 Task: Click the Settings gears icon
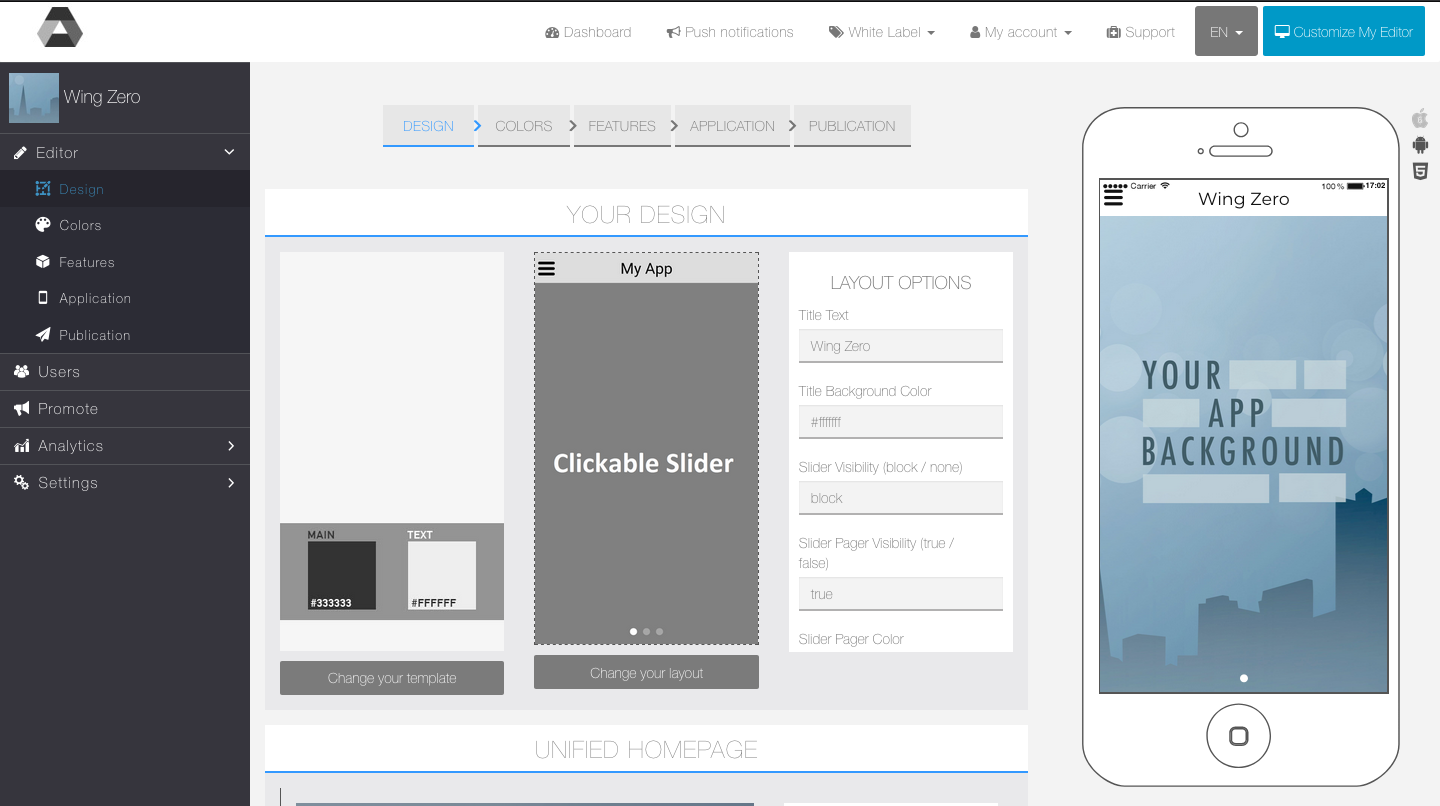21,482
